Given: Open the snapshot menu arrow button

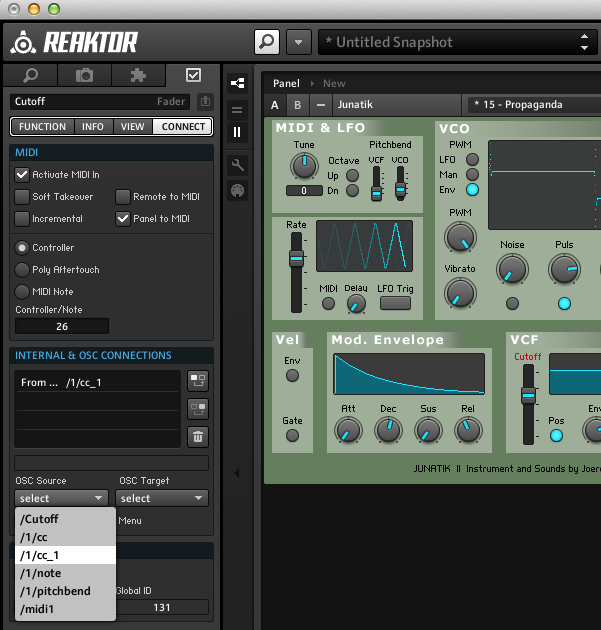Looking at the screenshot, I should tap(298, 42).
